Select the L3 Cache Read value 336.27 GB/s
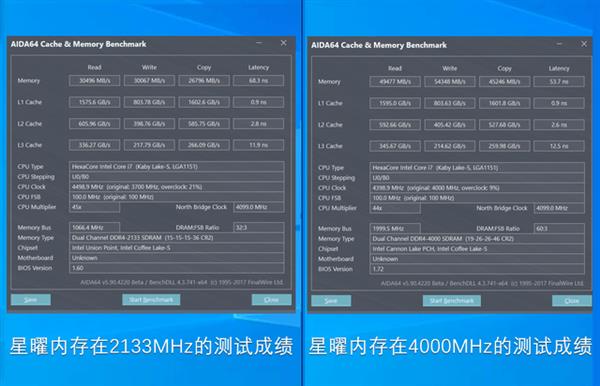Viewport: 600px width, 386px height. click(95, 145)
